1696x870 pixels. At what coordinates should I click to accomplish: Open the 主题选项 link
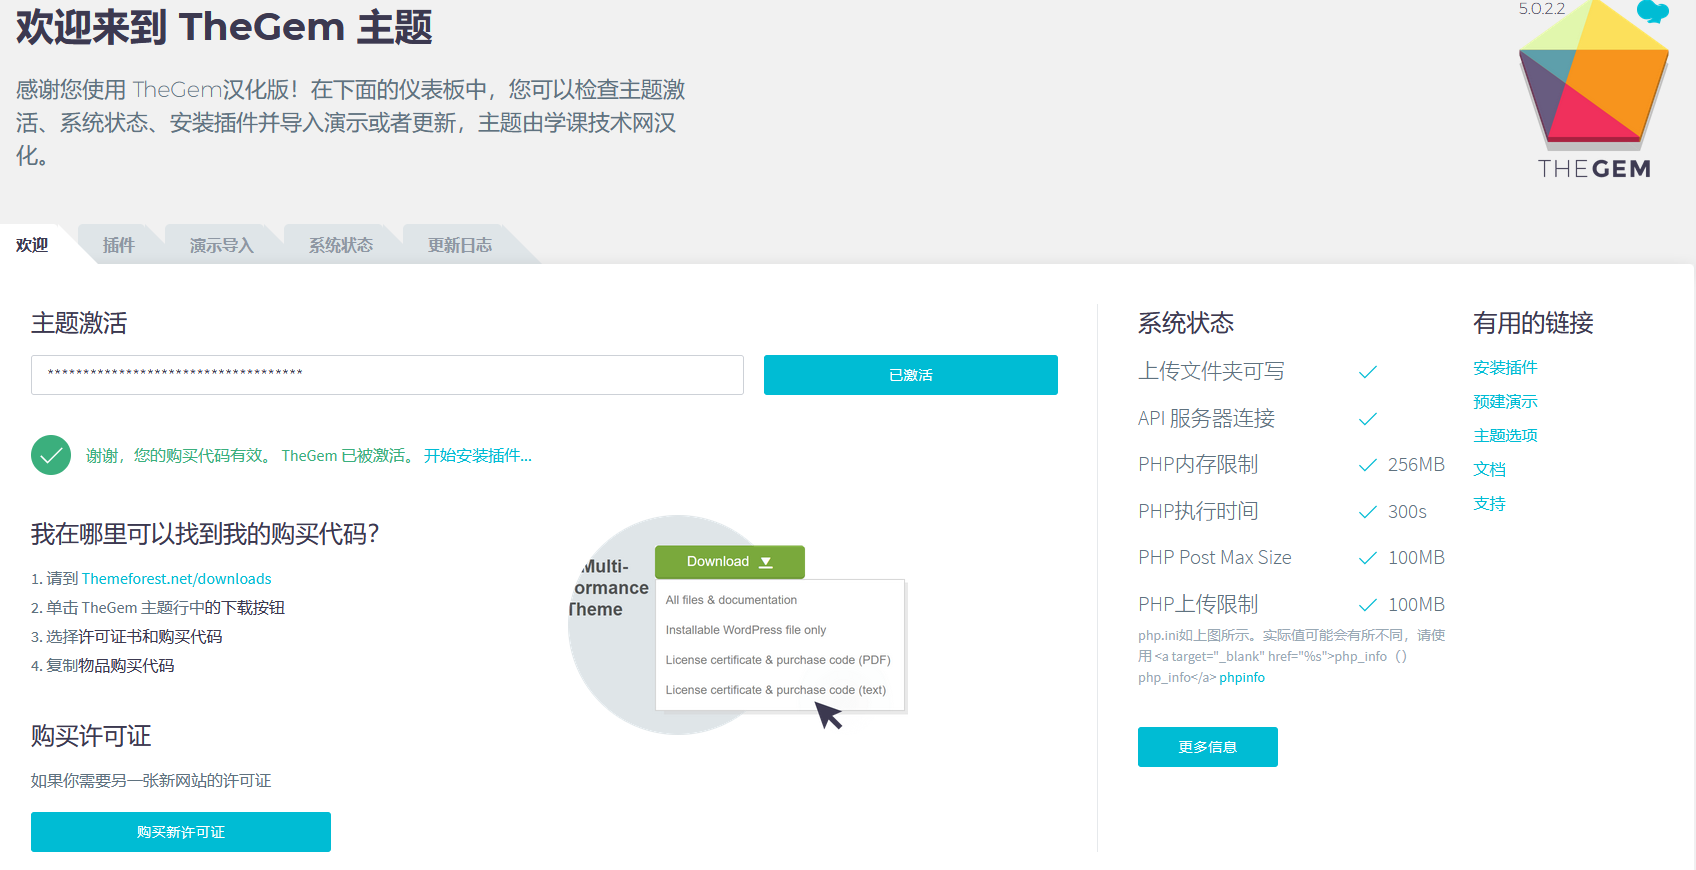(1505, 436)
